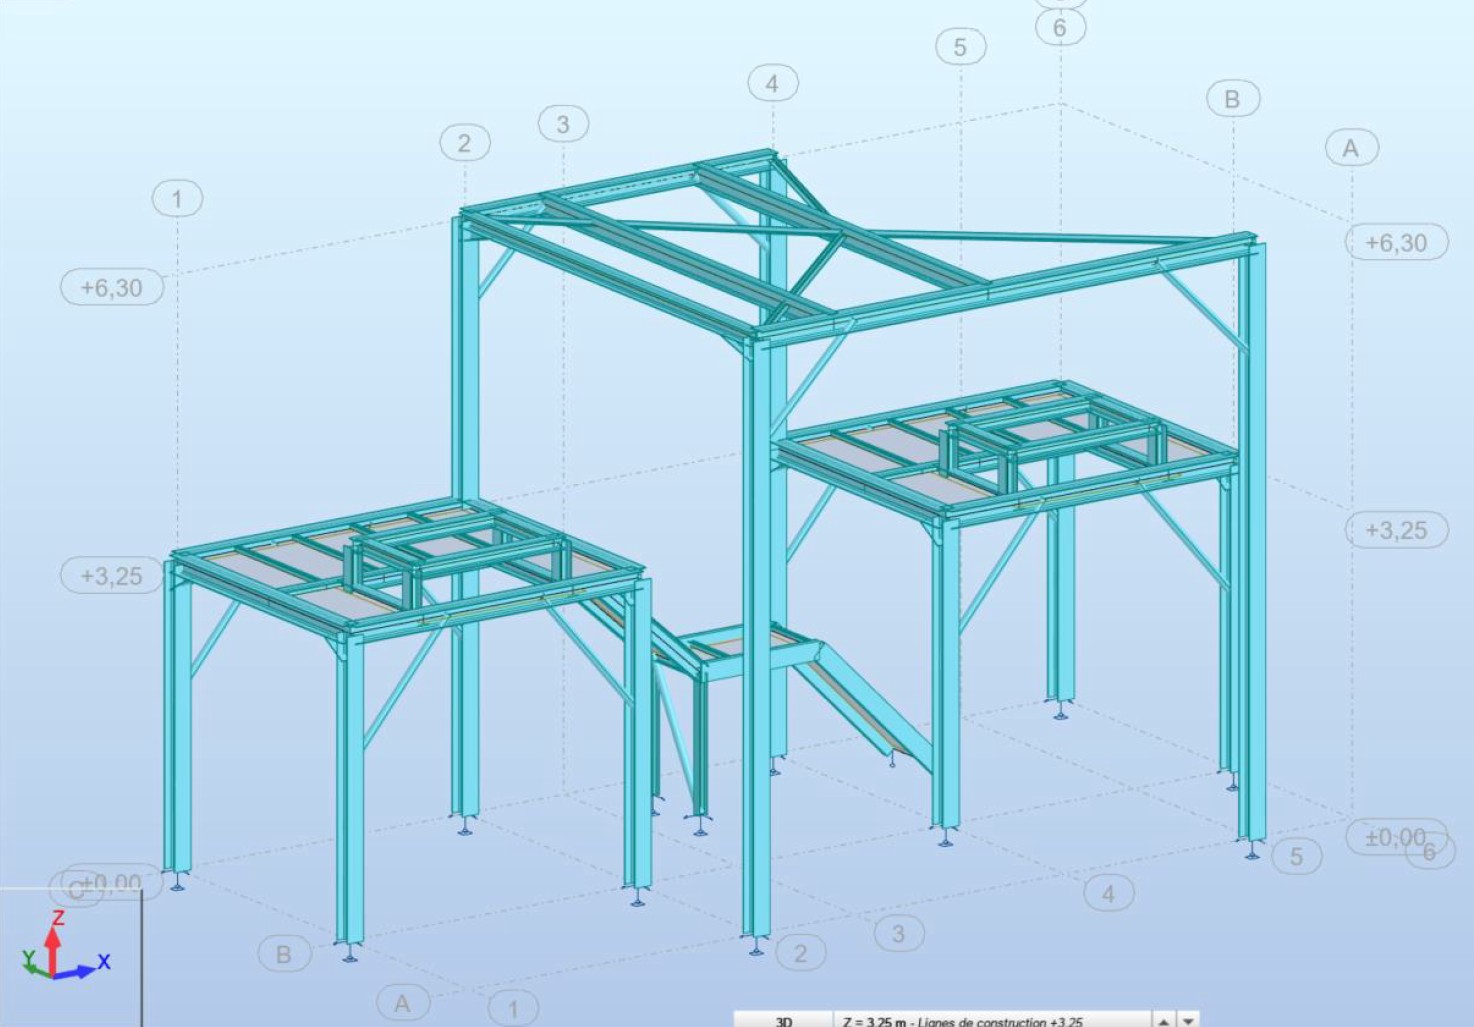Click the ±0,00 level label on the right
This screenshot has width=1474, height=1027.
tap(1395, 836)
